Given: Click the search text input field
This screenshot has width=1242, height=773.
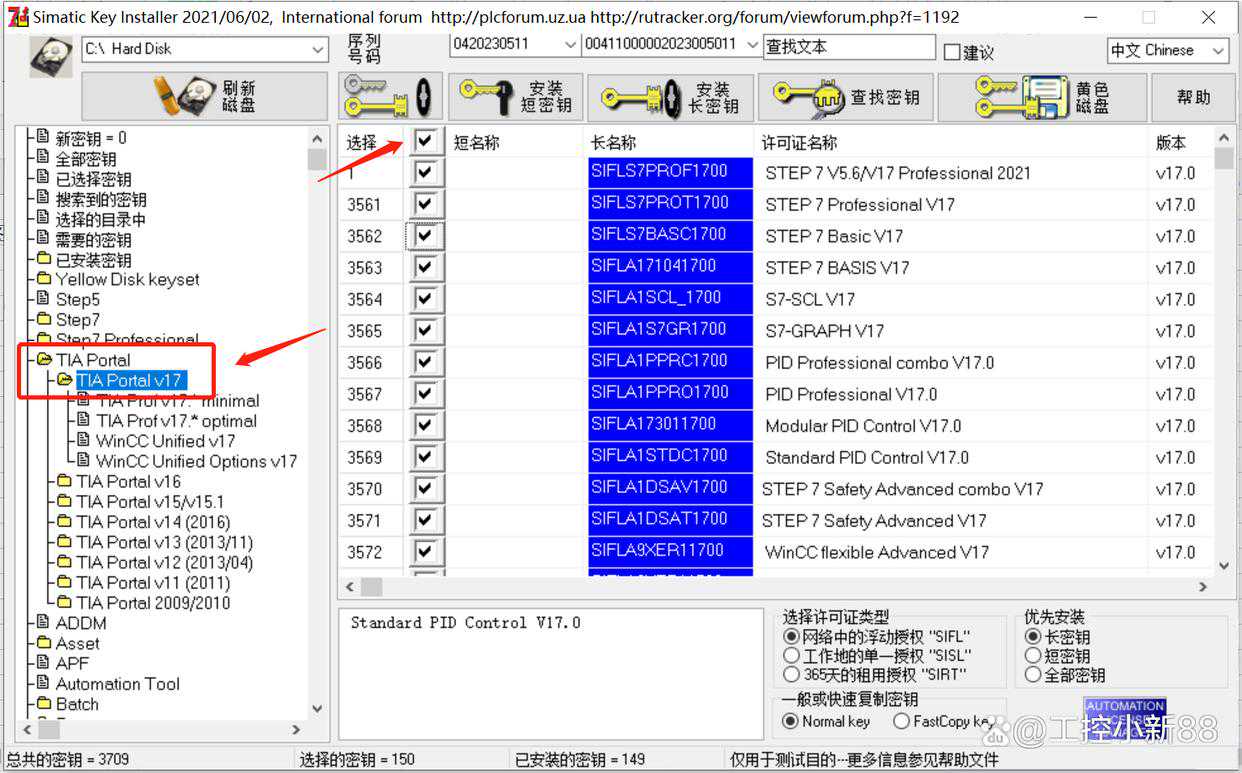Looking at the screenshot, I should tap(848, 47).
